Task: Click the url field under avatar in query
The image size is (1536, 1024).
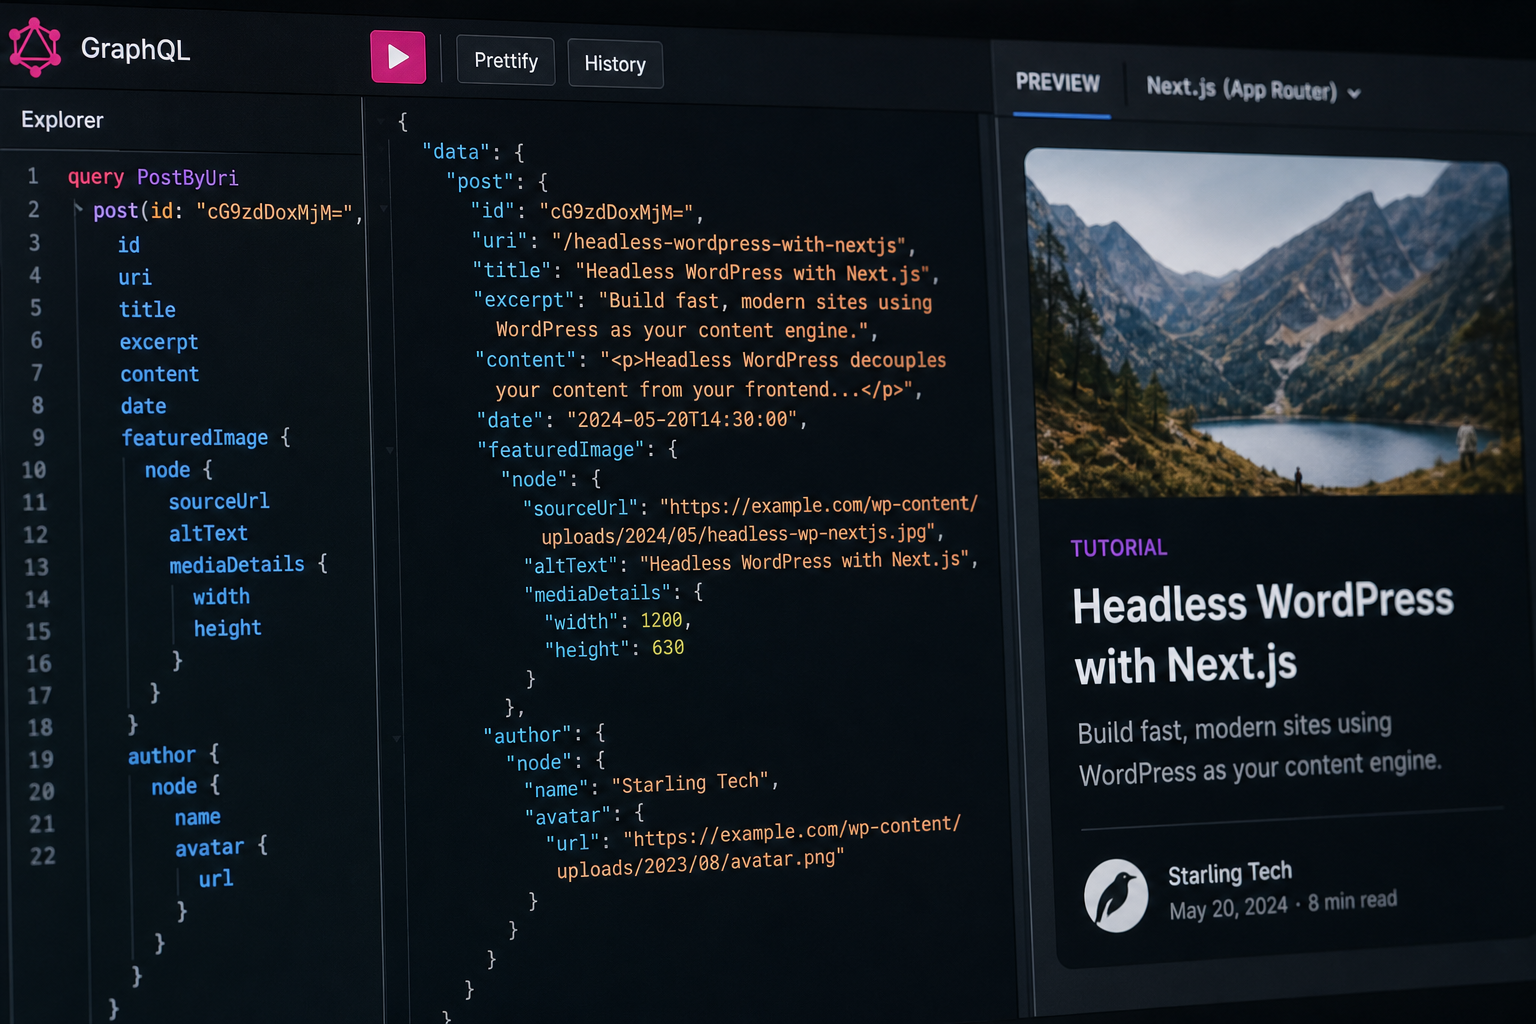Action: [216, 879]
